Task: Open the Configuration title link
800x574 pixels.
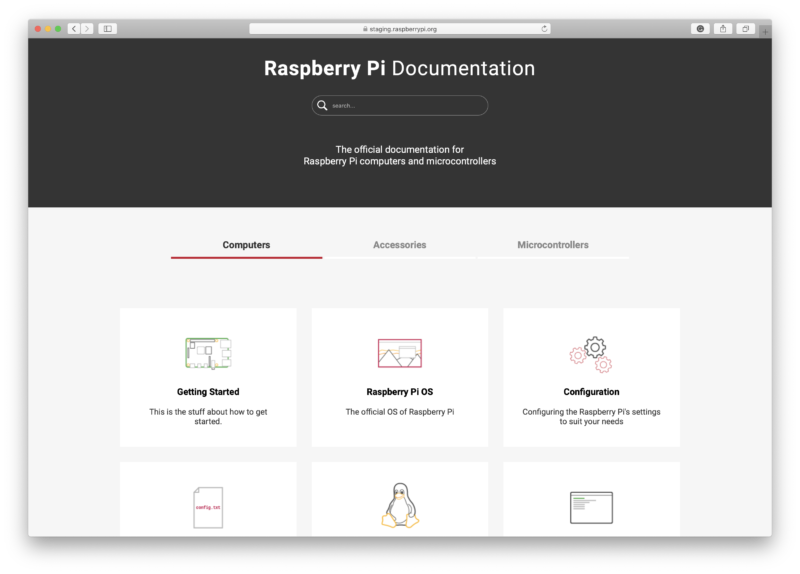Action: click(591, 392)
